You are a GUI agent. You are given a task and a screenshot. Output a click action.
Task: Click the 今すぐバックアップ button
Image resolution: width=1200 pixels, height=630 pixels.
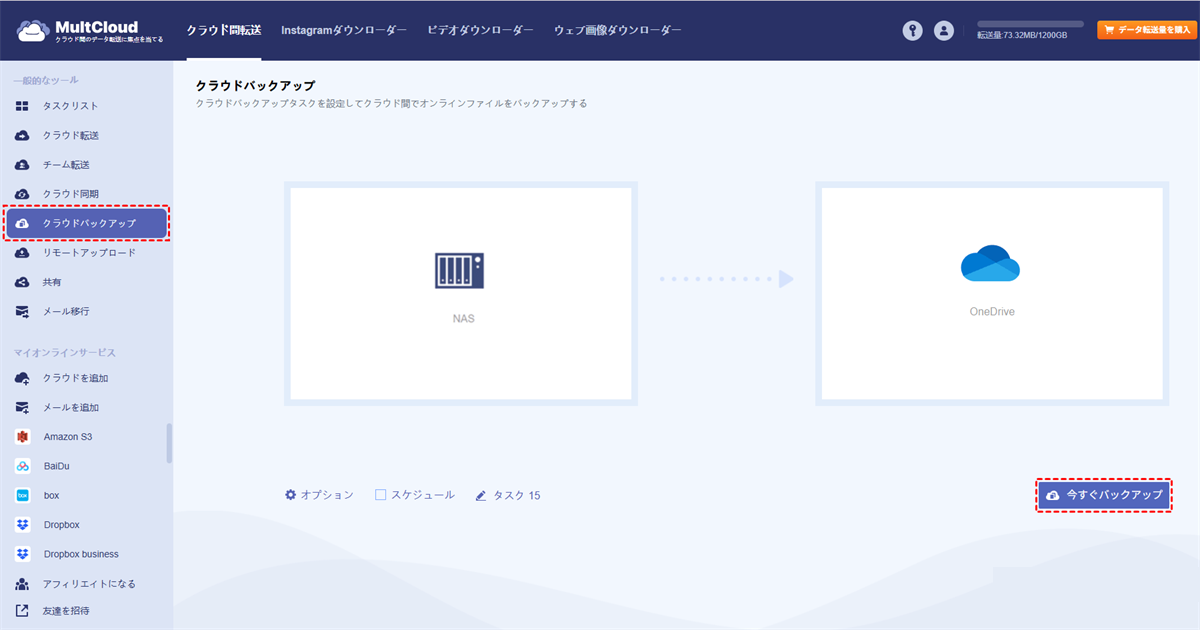[1103, 495]
